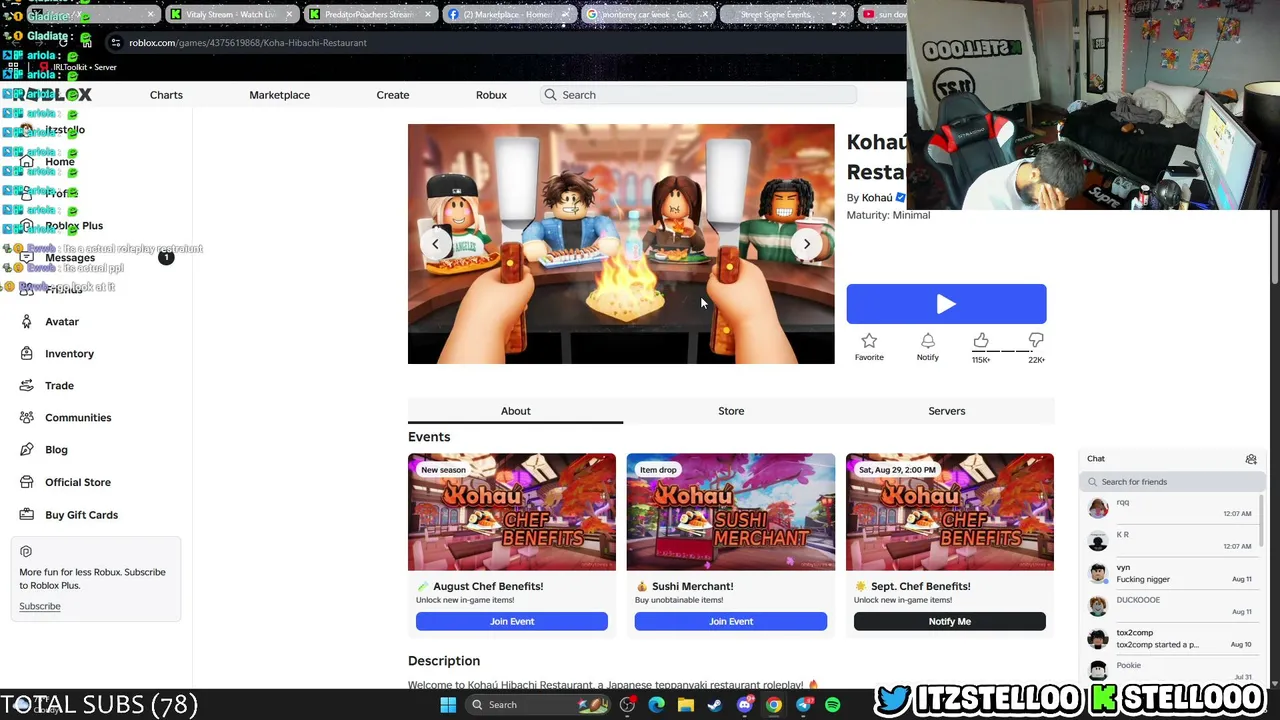Open the Avatar icon in the sidebar
Screen dimensions: 1280x720
click(27, 321)
